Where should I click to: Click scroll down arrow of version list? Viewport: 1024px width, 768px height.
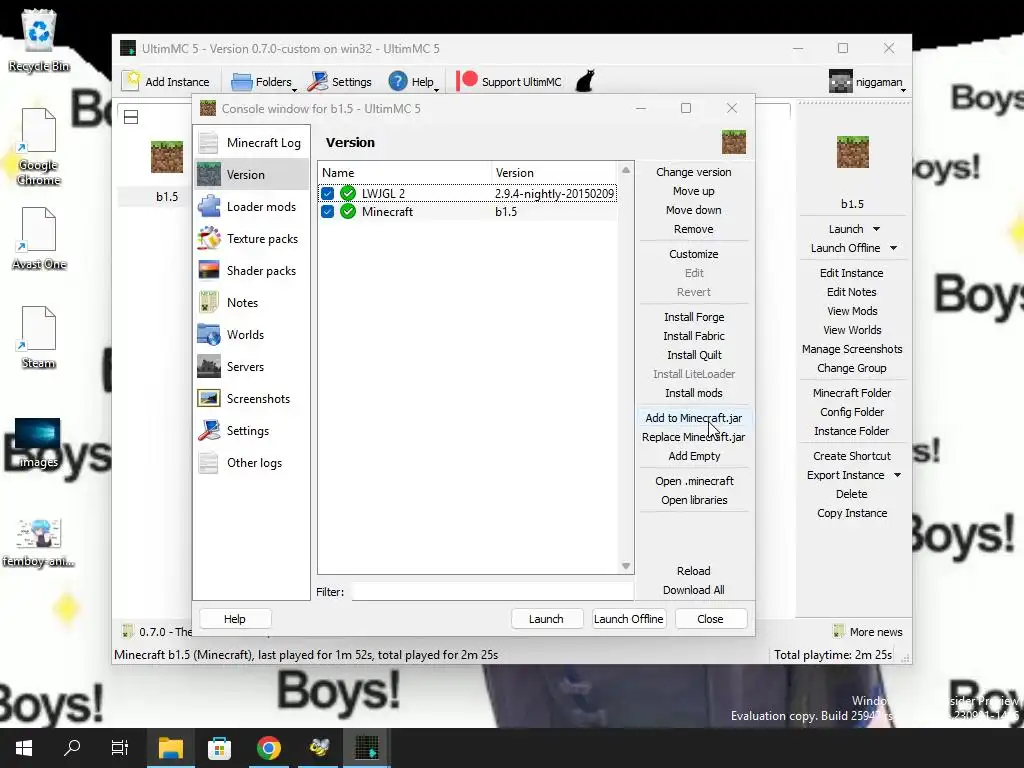tap(626, 566)
